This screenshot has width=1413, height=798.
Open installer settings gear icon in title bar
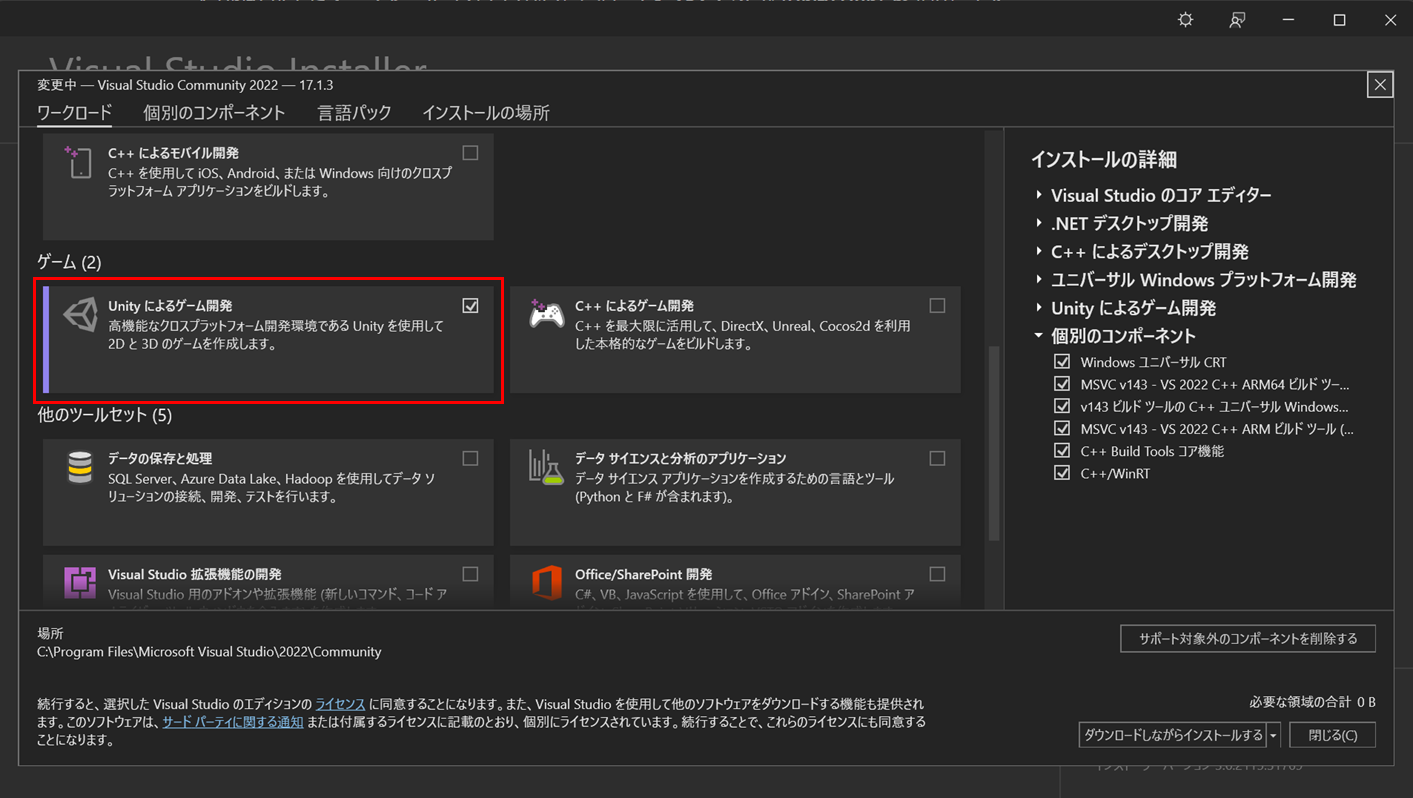click(1186, 20)
